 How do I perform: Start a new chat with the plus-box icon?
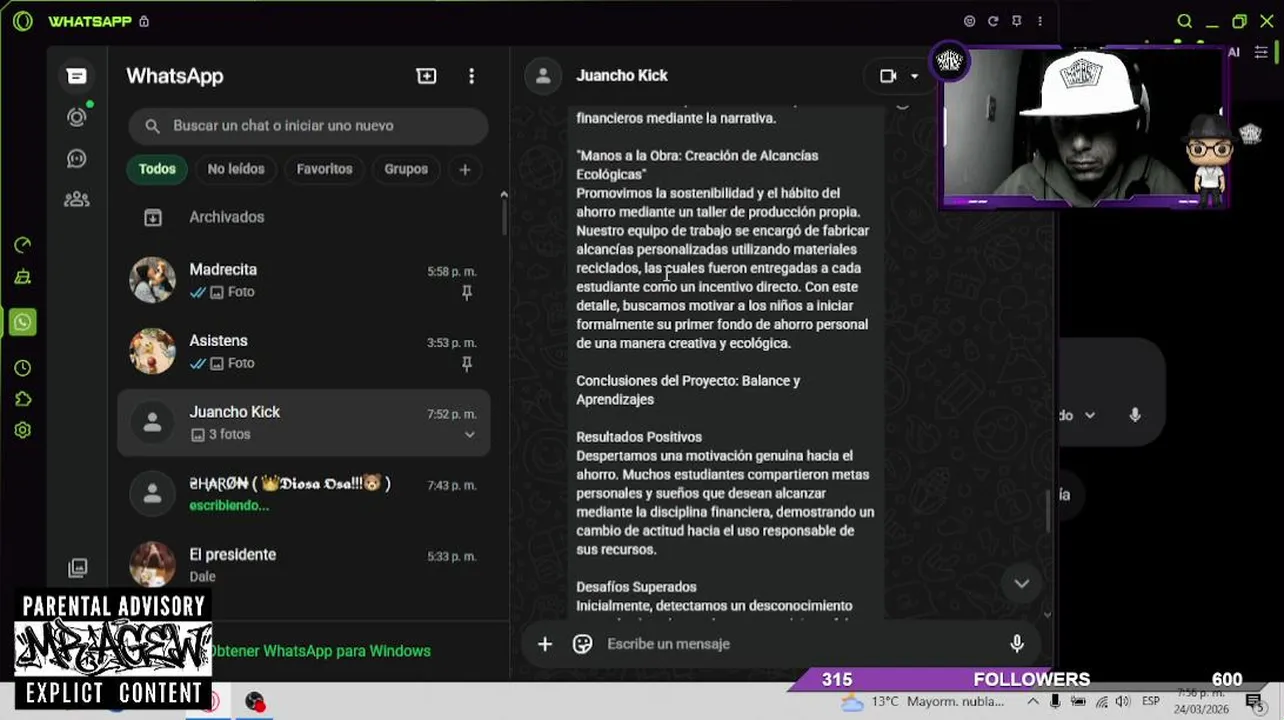(x=426, y=76)
